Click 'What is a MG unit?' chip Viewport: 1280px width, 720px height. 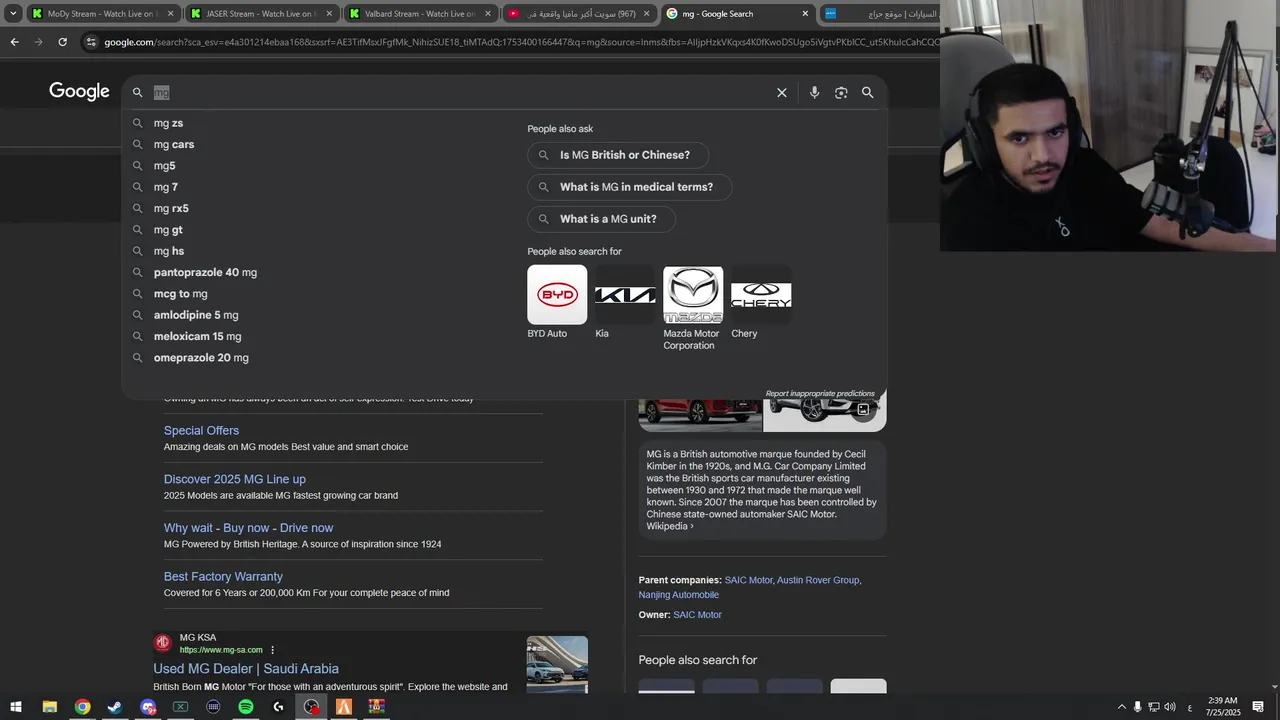(601, 219)
